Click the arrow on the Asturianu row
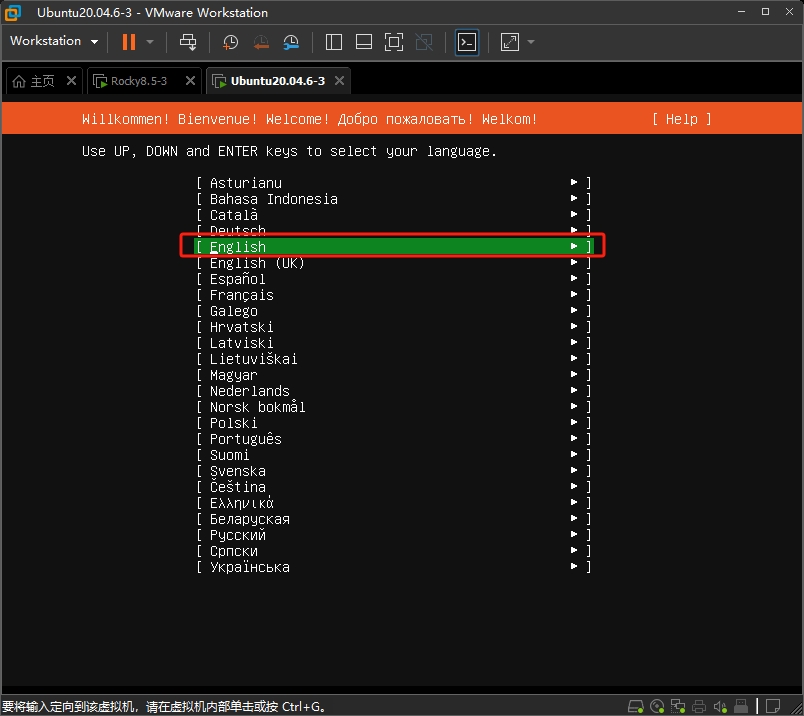This screenshot has width=804, height=716. coord(574,182)
